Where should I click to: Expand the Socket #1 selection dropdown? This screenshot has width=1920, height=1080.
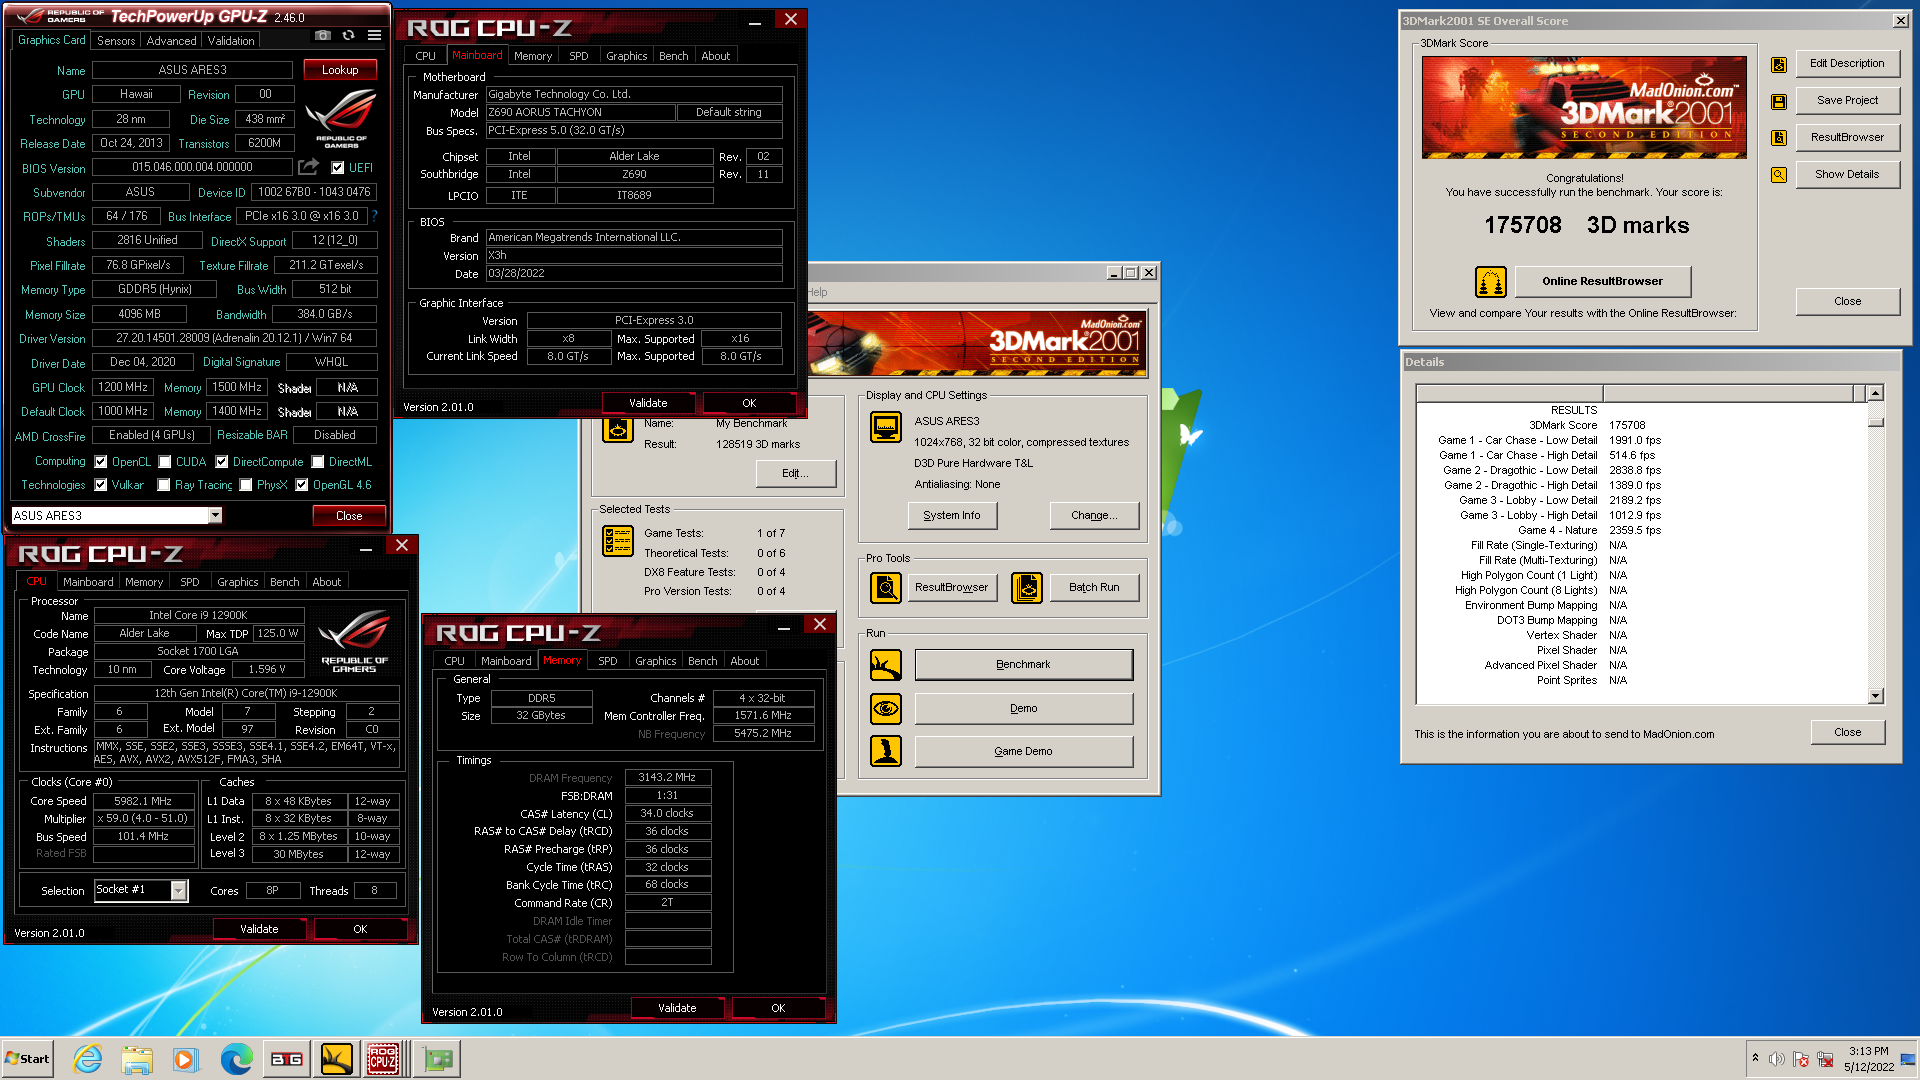tap(179, 890)
